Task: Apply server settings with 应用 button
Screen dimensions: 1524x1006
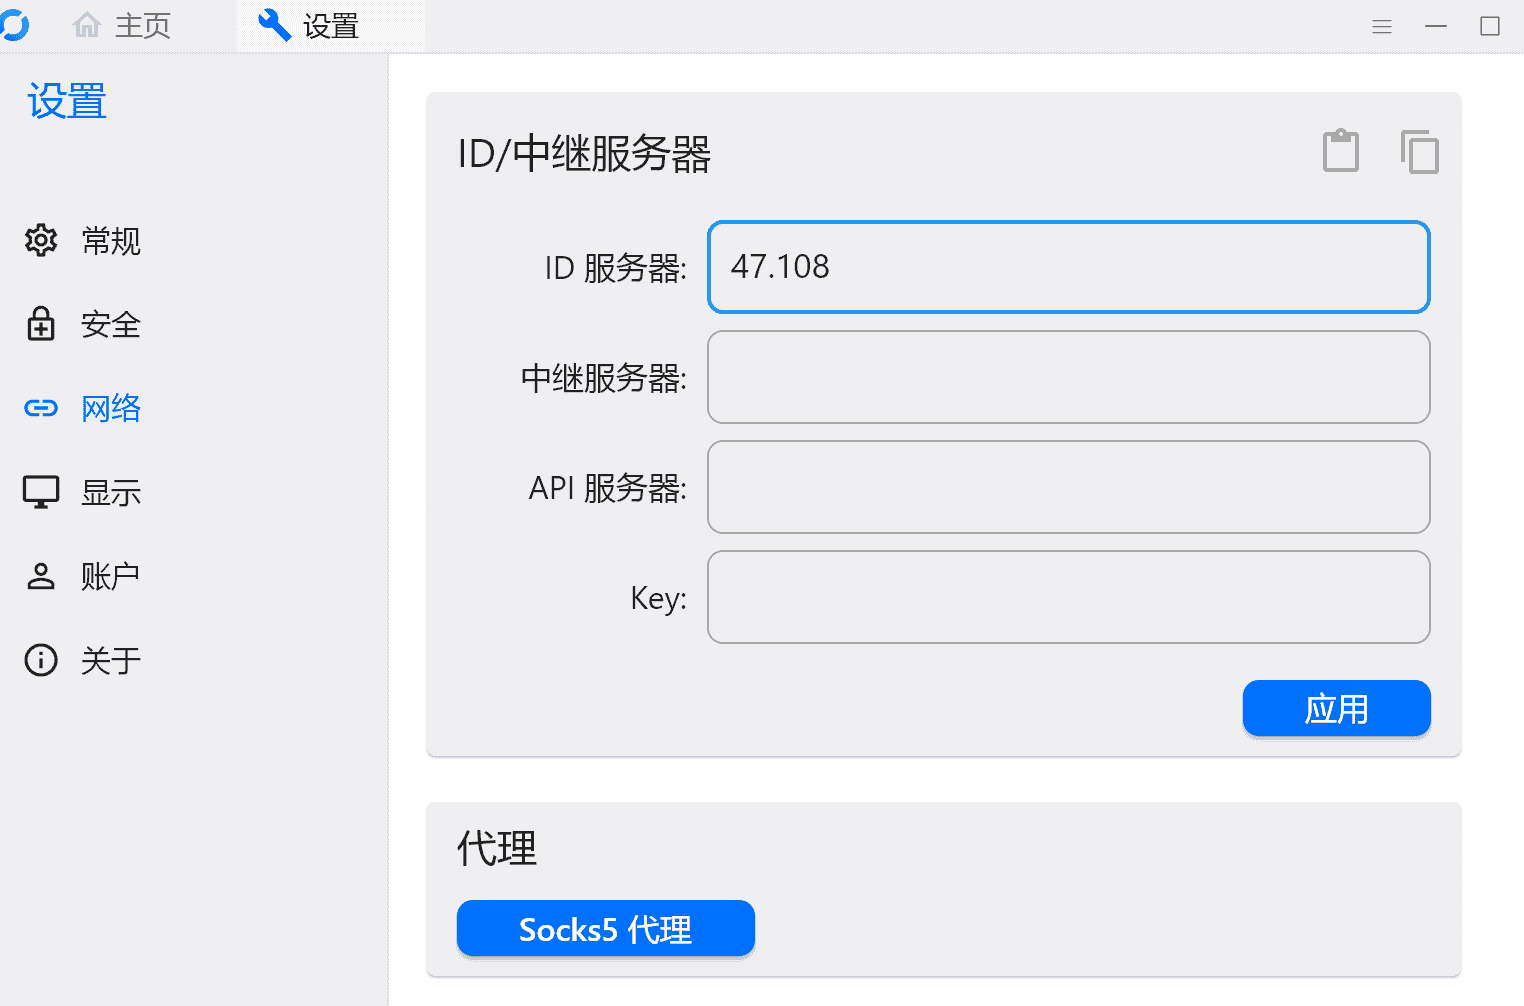Action: (1336, 708)
